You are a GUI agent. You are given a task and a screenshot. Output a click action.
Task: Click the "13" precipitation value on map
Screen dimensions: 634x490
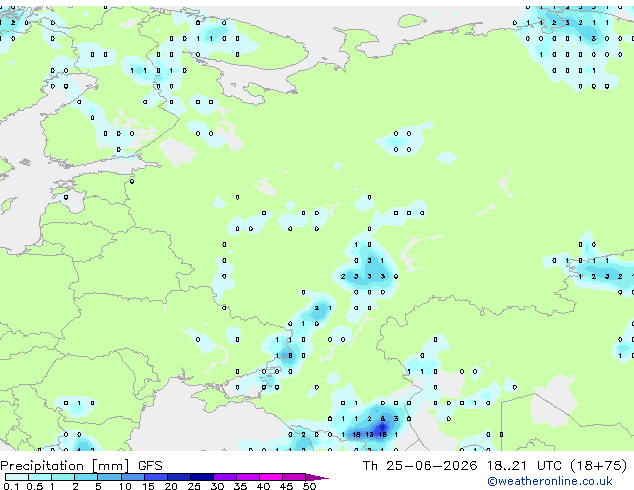[x=369, y=435]
